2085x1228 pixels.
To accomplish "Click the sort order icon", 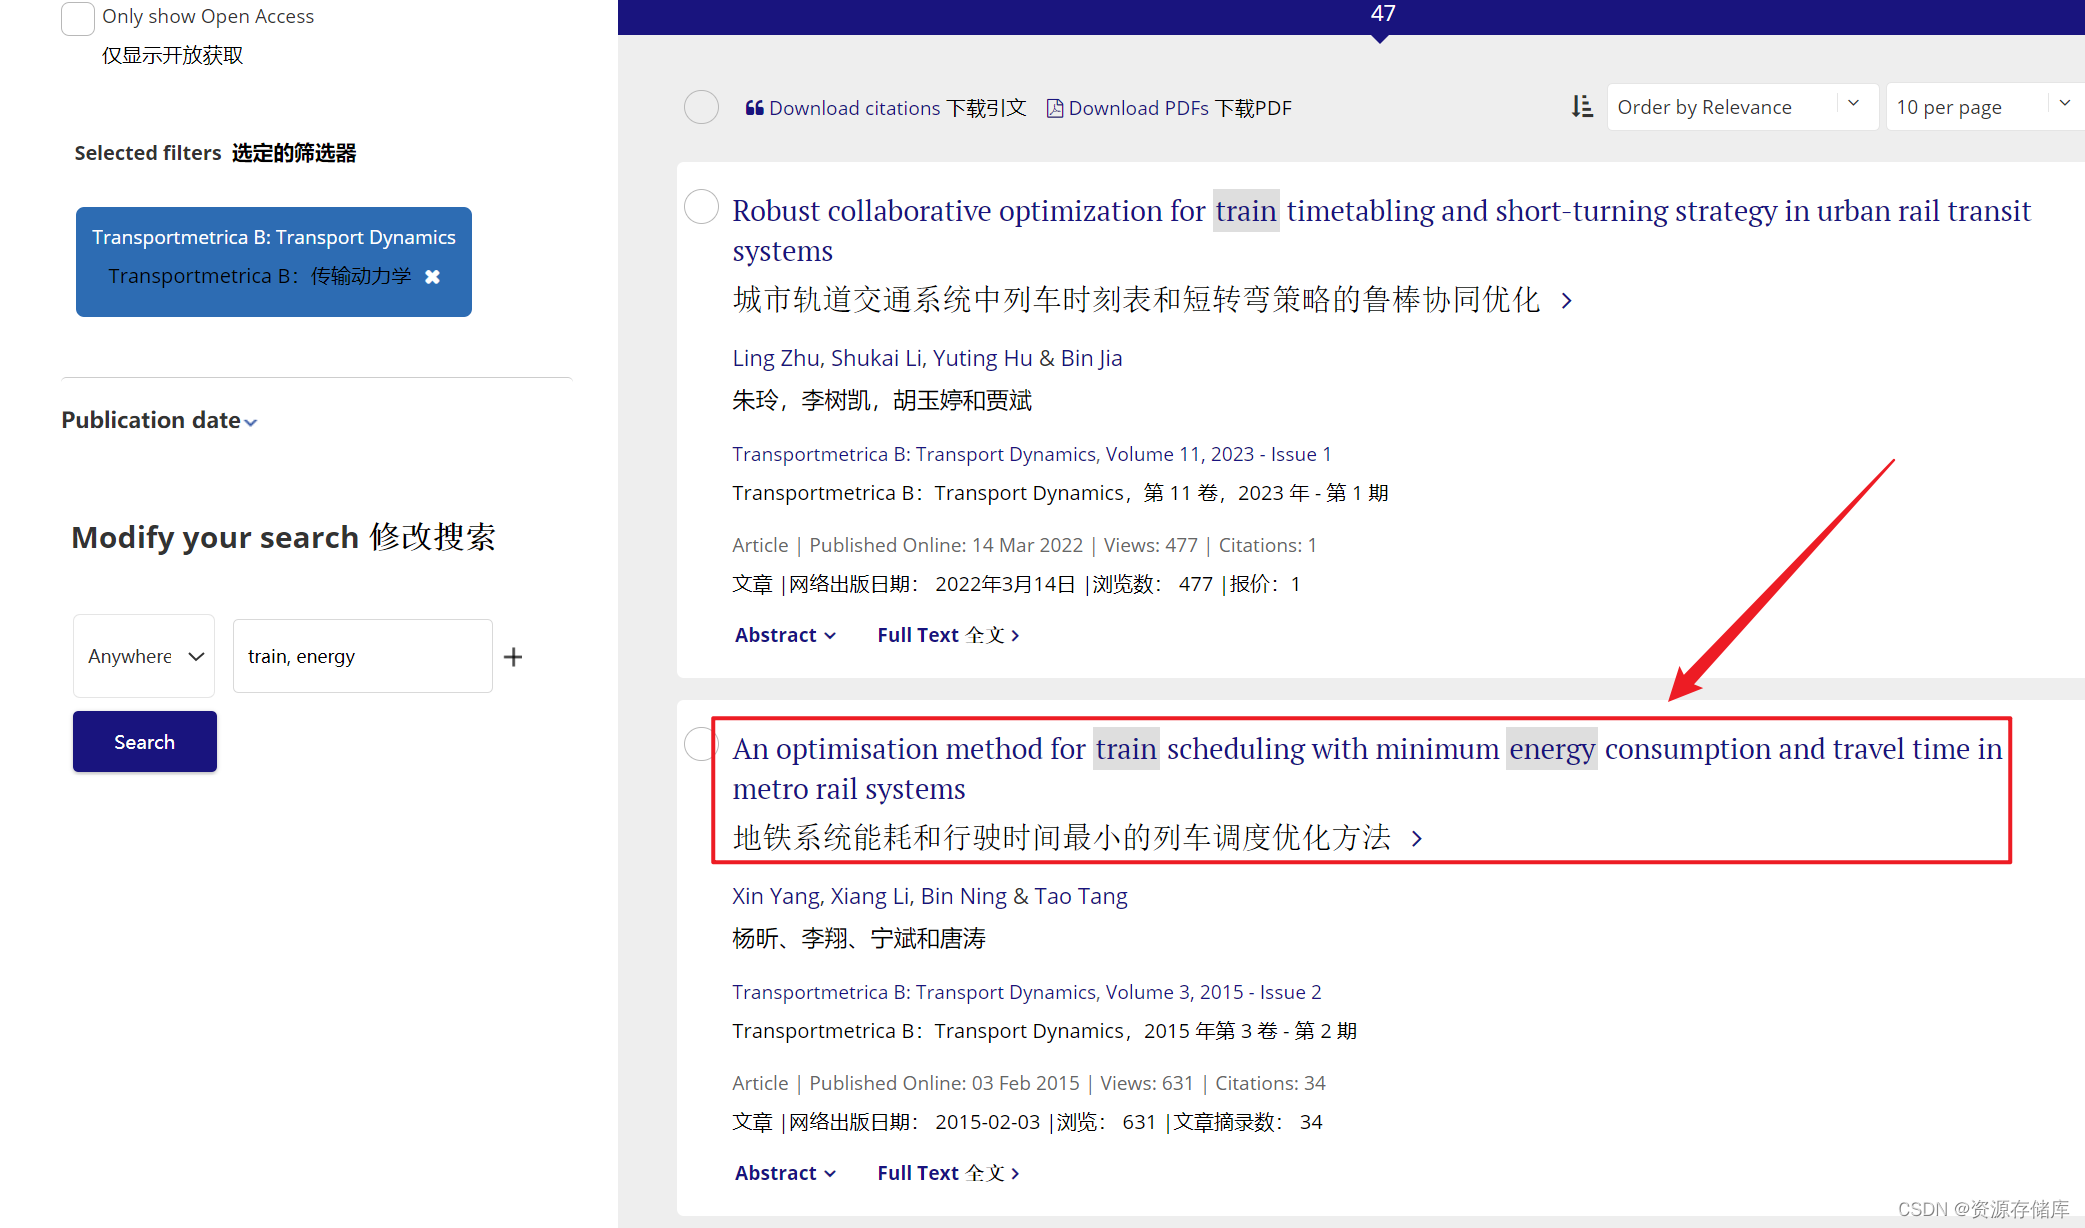I will click(x=1581, y=107).
